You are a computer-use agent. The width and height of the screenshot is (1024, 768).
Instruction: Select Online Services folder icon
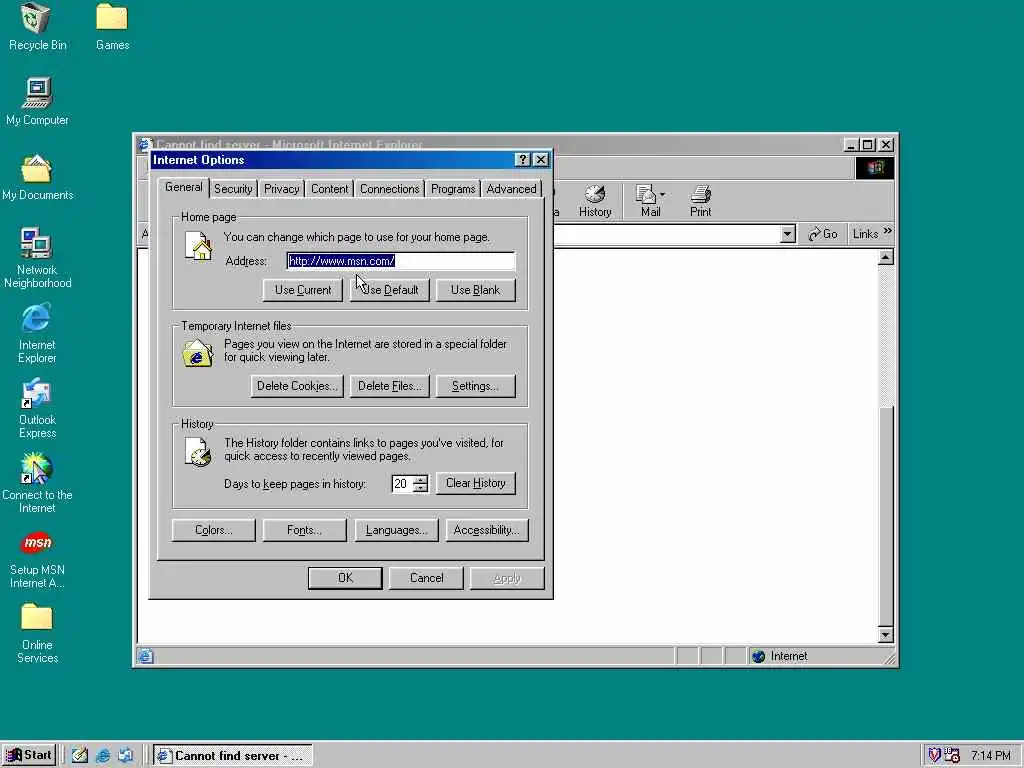(x=37, y=633)
